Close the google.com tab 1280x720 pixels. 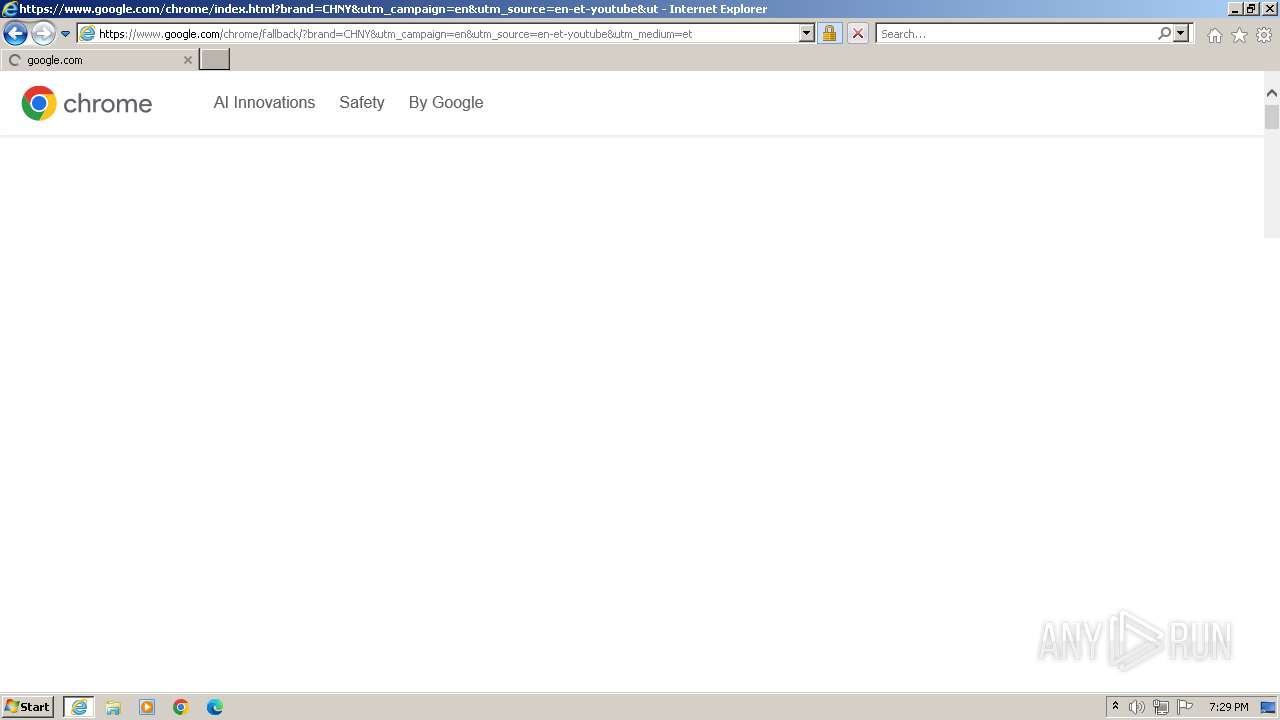coord(187,60)
